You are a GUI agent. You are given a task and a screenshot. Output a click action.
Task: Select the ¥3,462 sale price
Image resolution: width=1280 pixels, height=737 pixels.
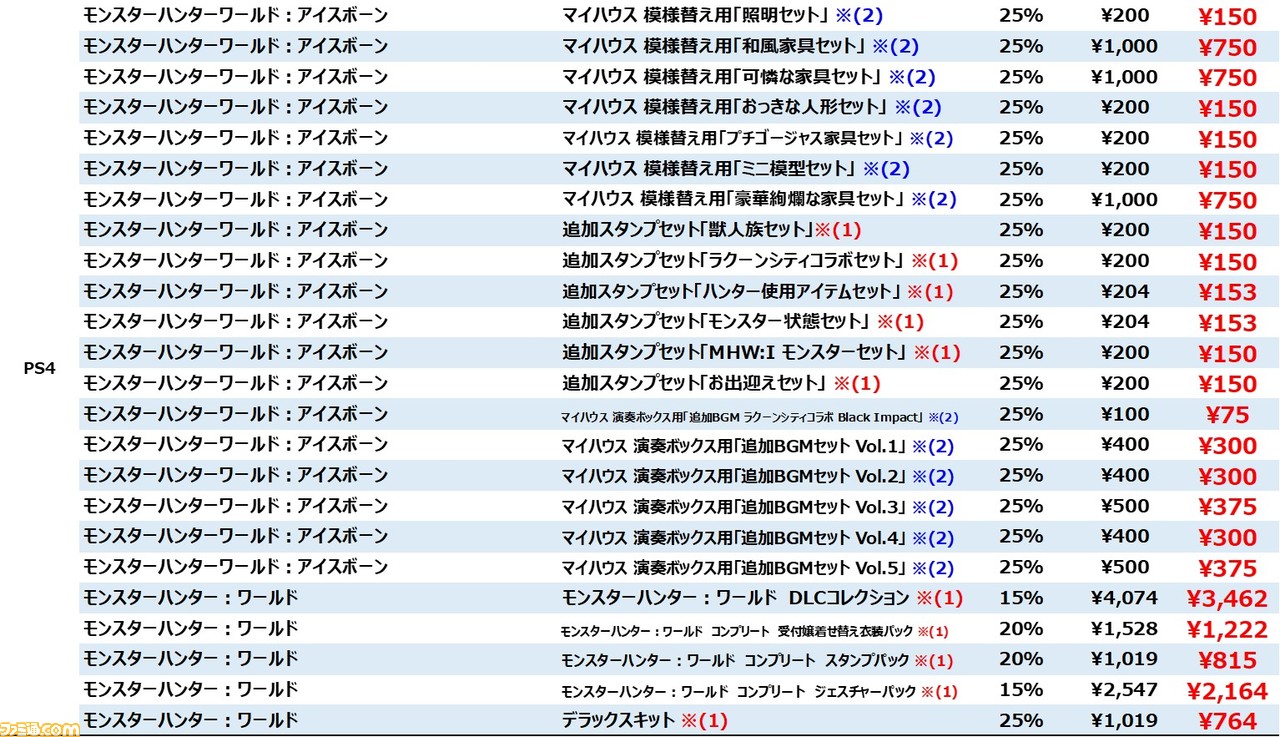pyautogui.click(x=1226, y=599)
